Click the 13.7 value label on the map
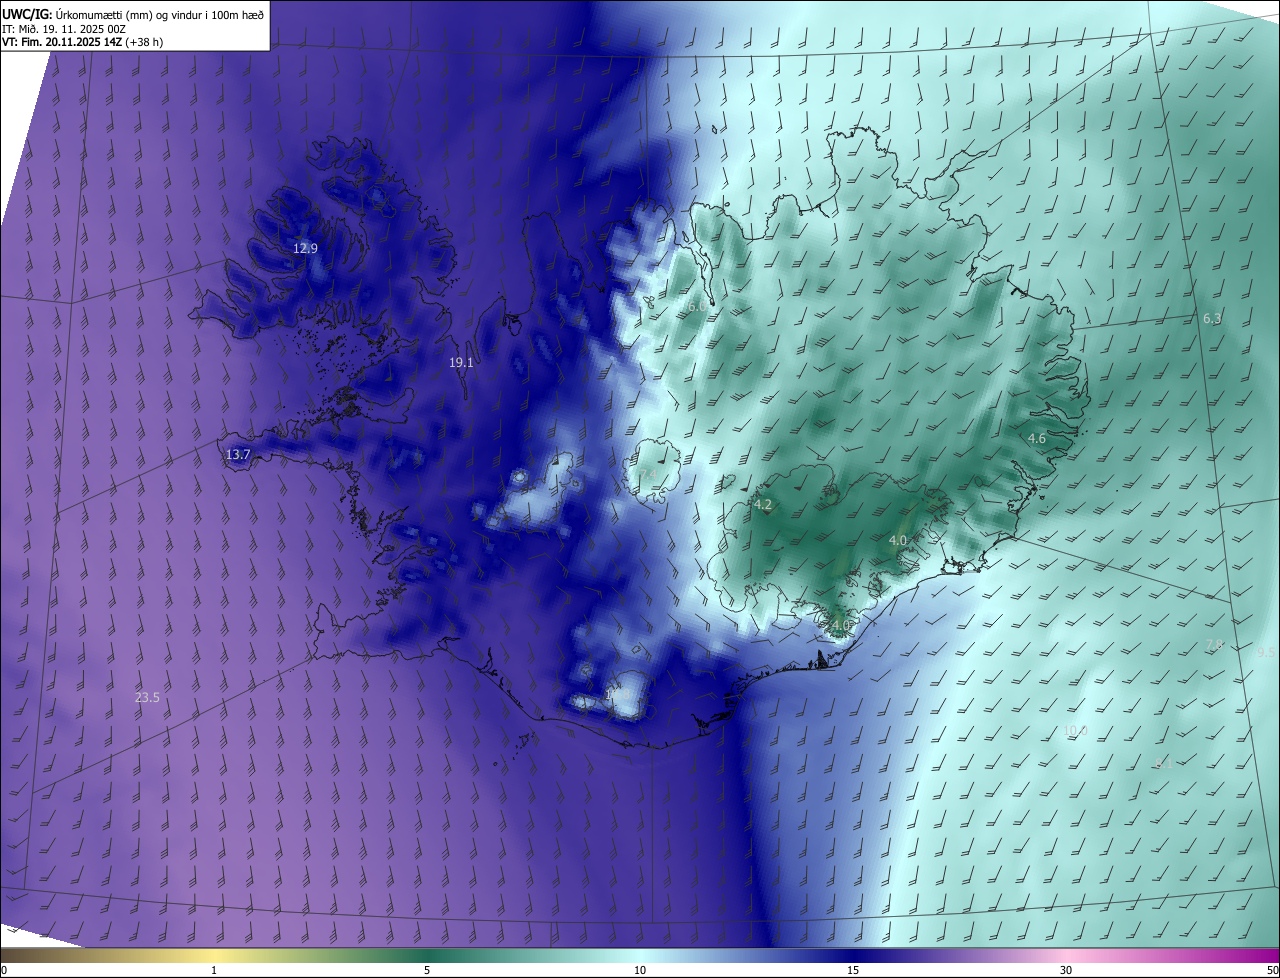 pos(238,454)
